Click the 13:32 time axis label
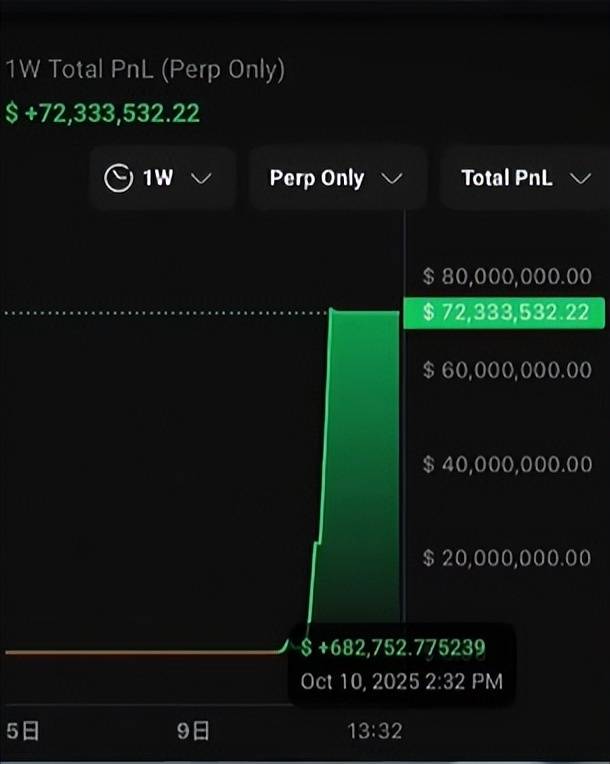The height and width of the screenshot is (764, 610). tap(374, 731)
